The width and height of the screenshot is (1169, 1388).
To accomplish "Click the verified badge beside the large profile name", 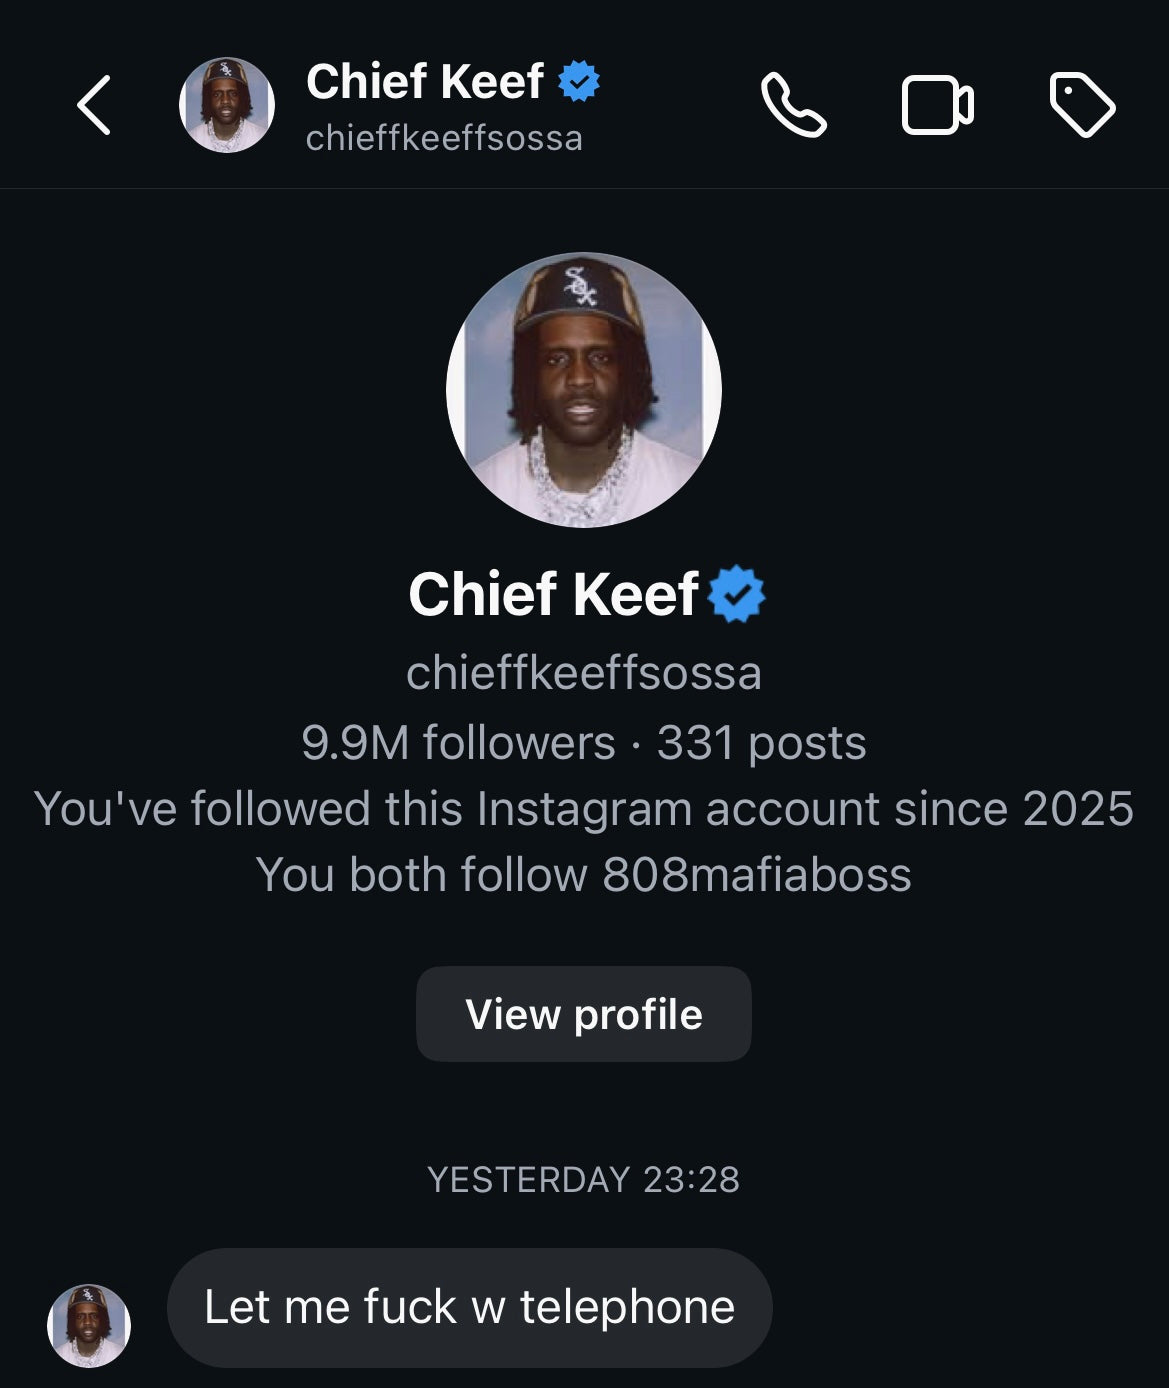I will point(737,594).
